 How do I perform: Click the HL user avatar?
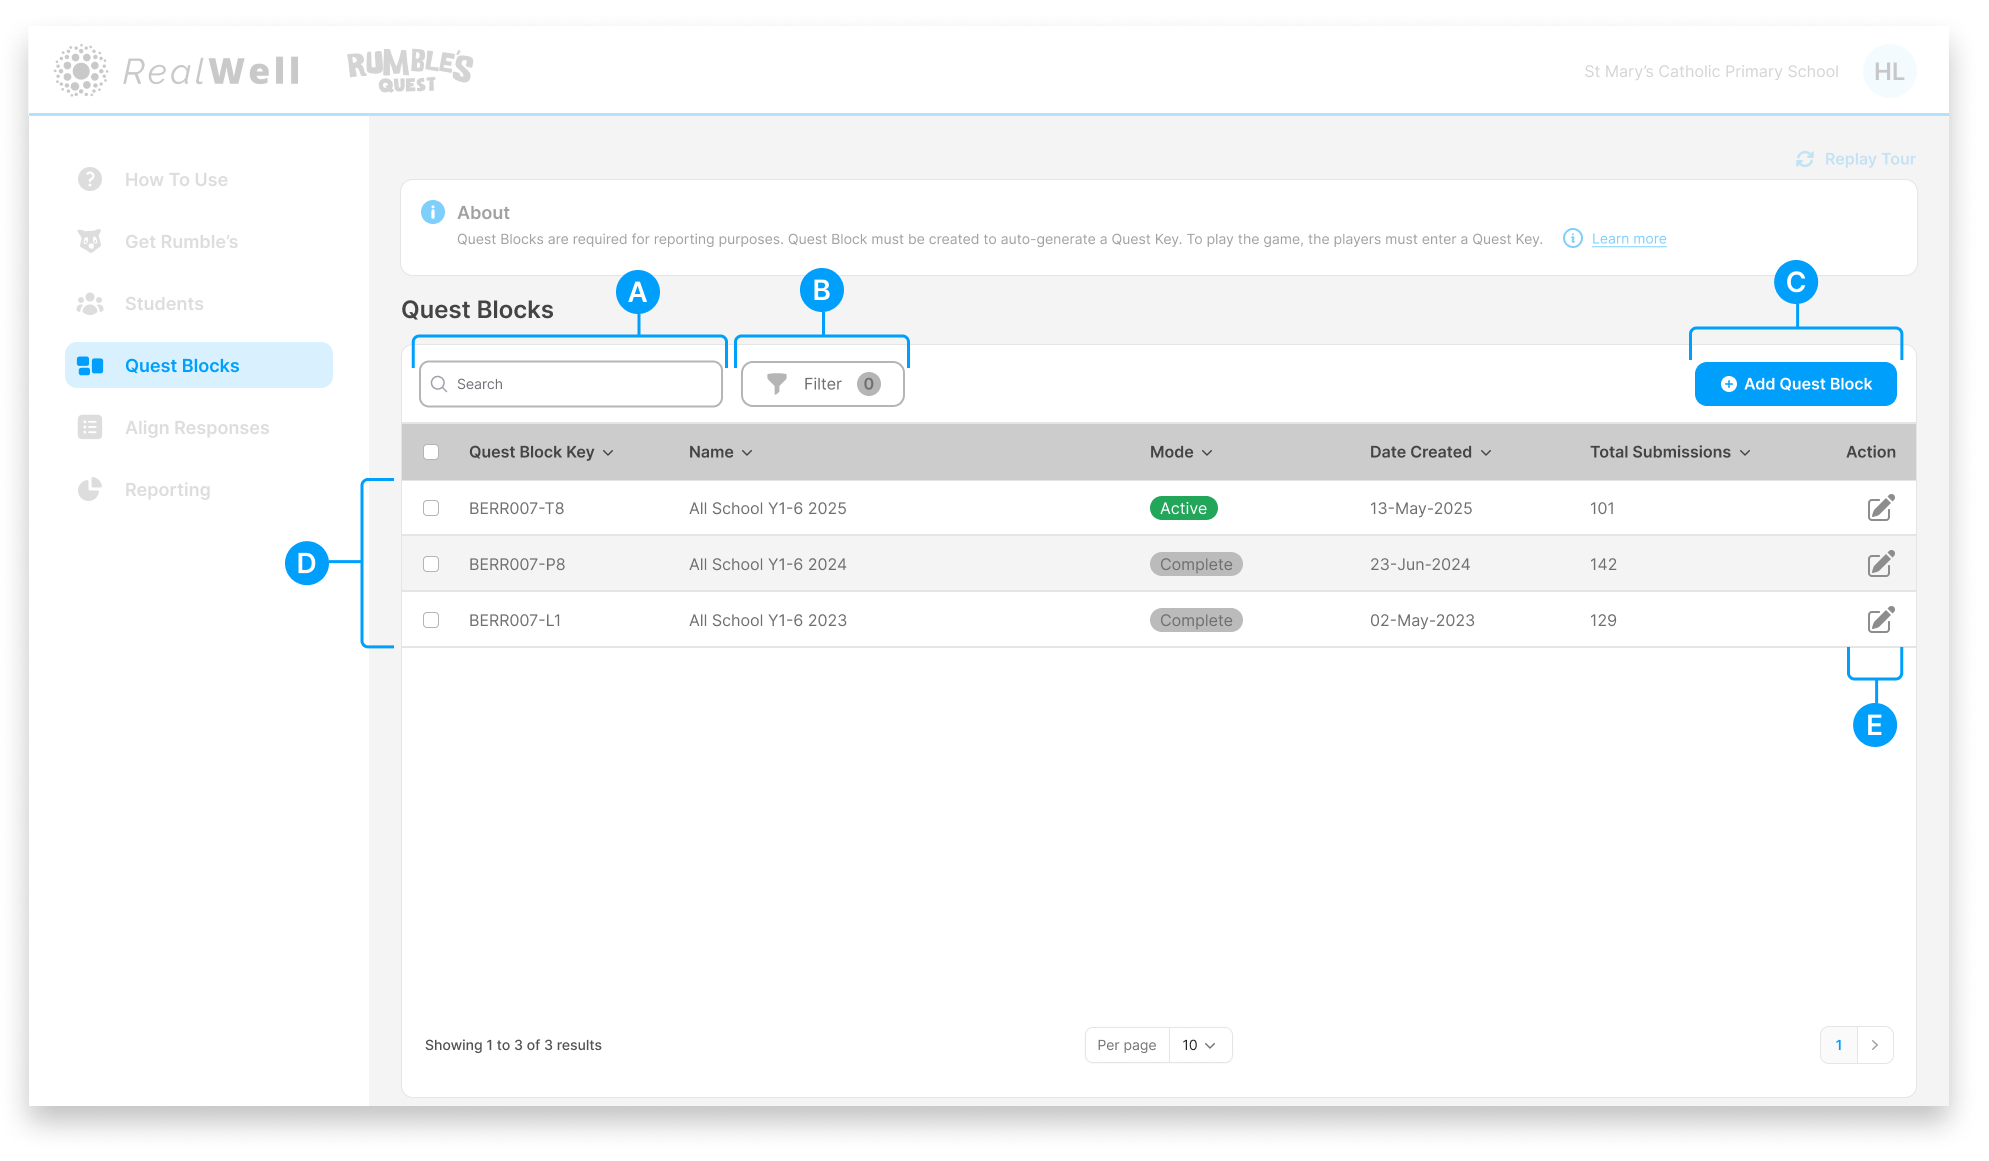[x=1889, y=71]
